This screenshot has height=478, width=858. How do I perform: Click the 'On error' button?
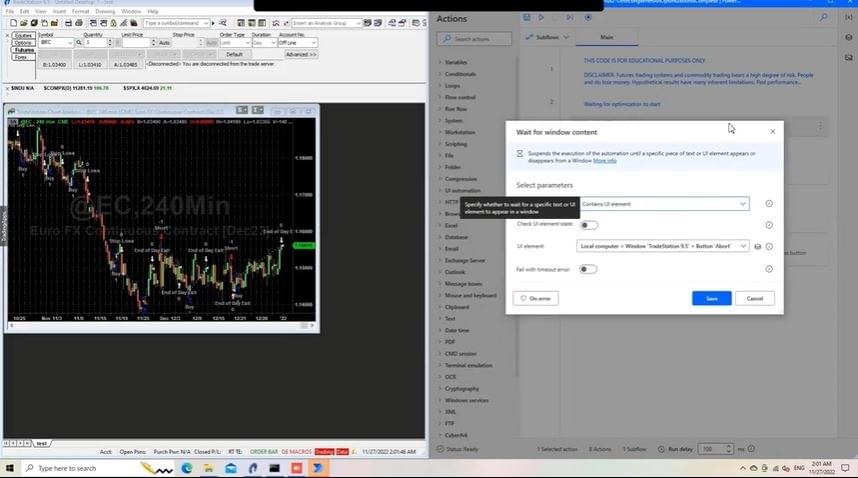coord(535,298)
